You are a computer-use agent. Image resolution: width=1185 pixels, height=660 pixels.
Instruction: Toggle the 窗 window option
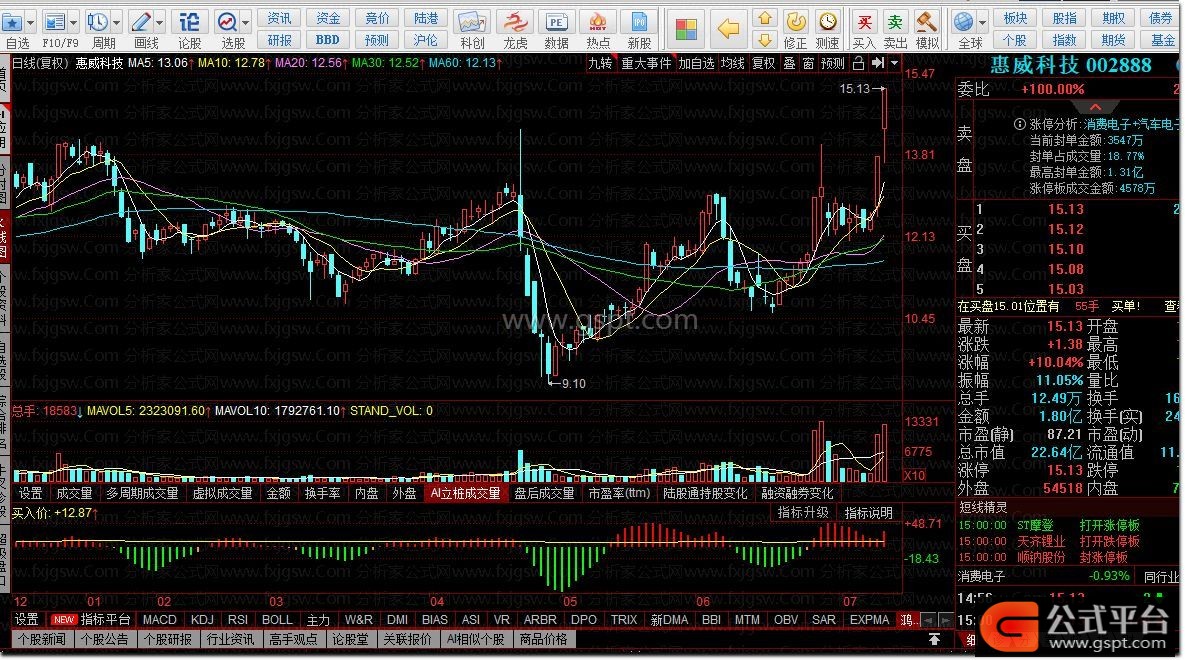pos(808,64)
